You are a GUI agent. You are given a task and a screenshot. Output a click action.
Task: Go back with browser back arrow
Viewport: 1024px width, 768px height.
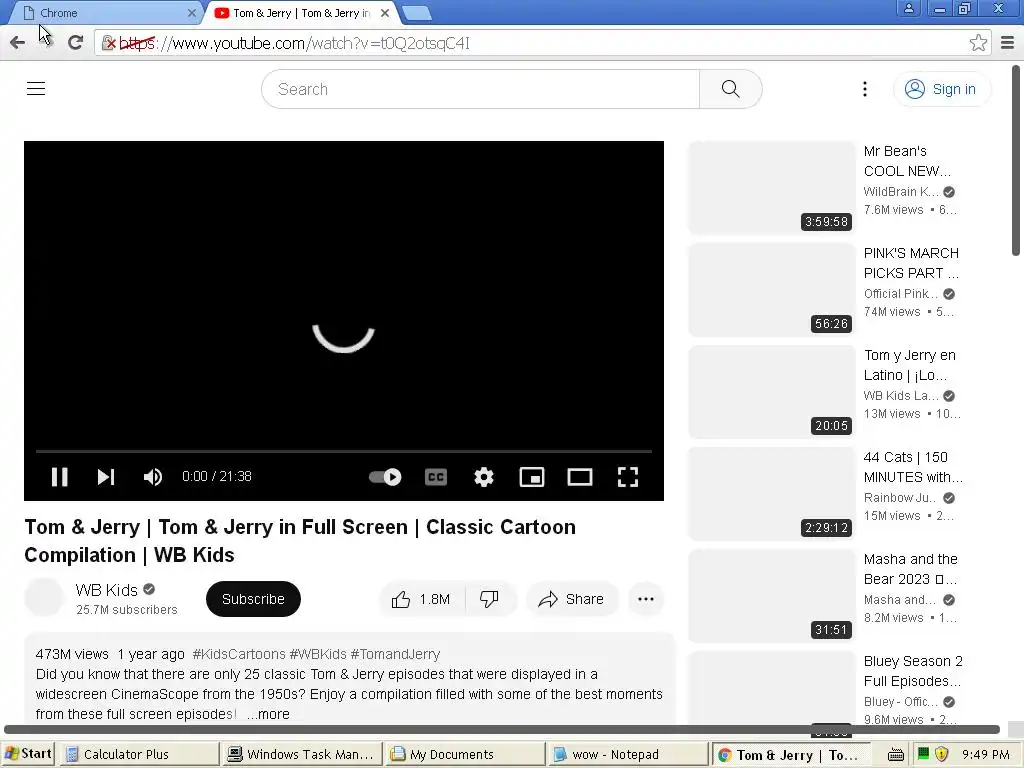click(18, 43)
